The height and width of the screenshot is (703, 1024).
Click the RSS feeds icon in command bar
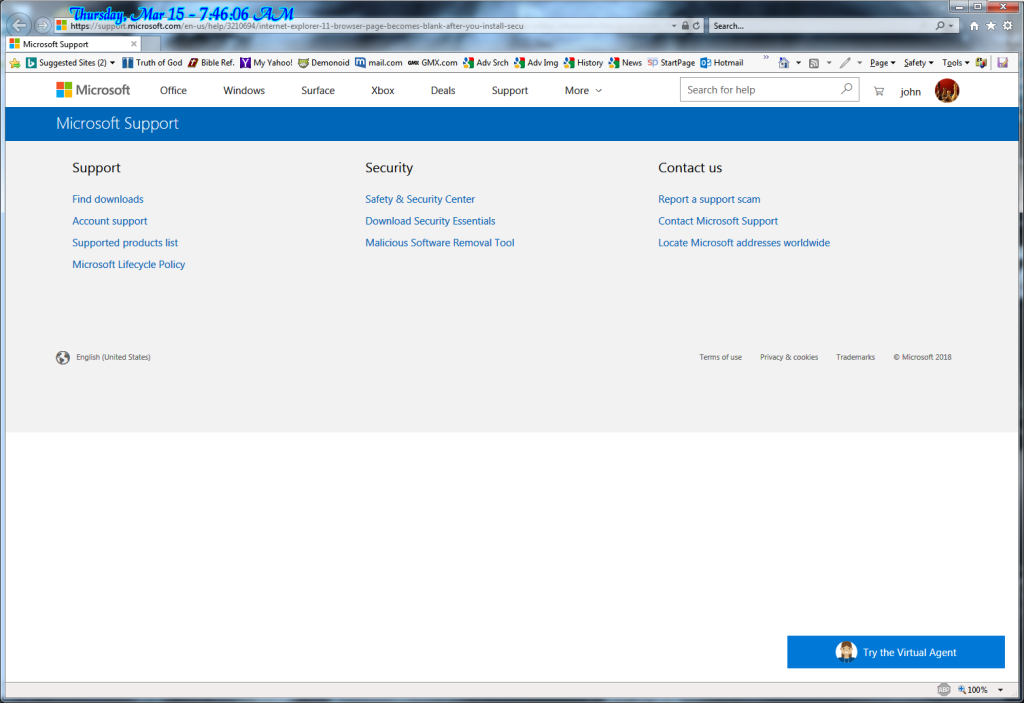click(814, 63)
